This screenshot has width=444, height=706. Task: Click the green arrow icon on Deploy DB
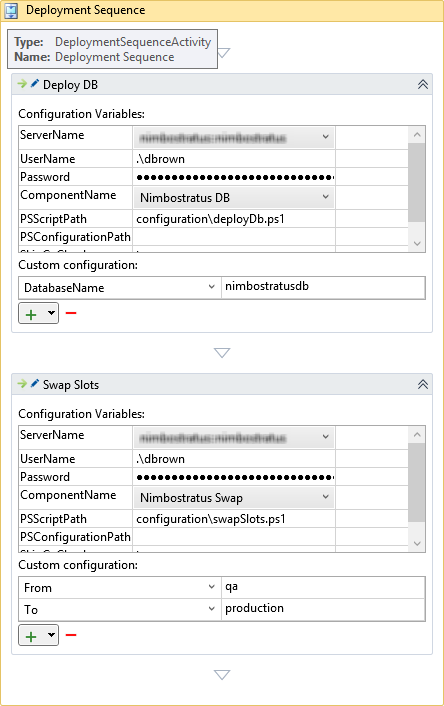click(x=22, y=84)
